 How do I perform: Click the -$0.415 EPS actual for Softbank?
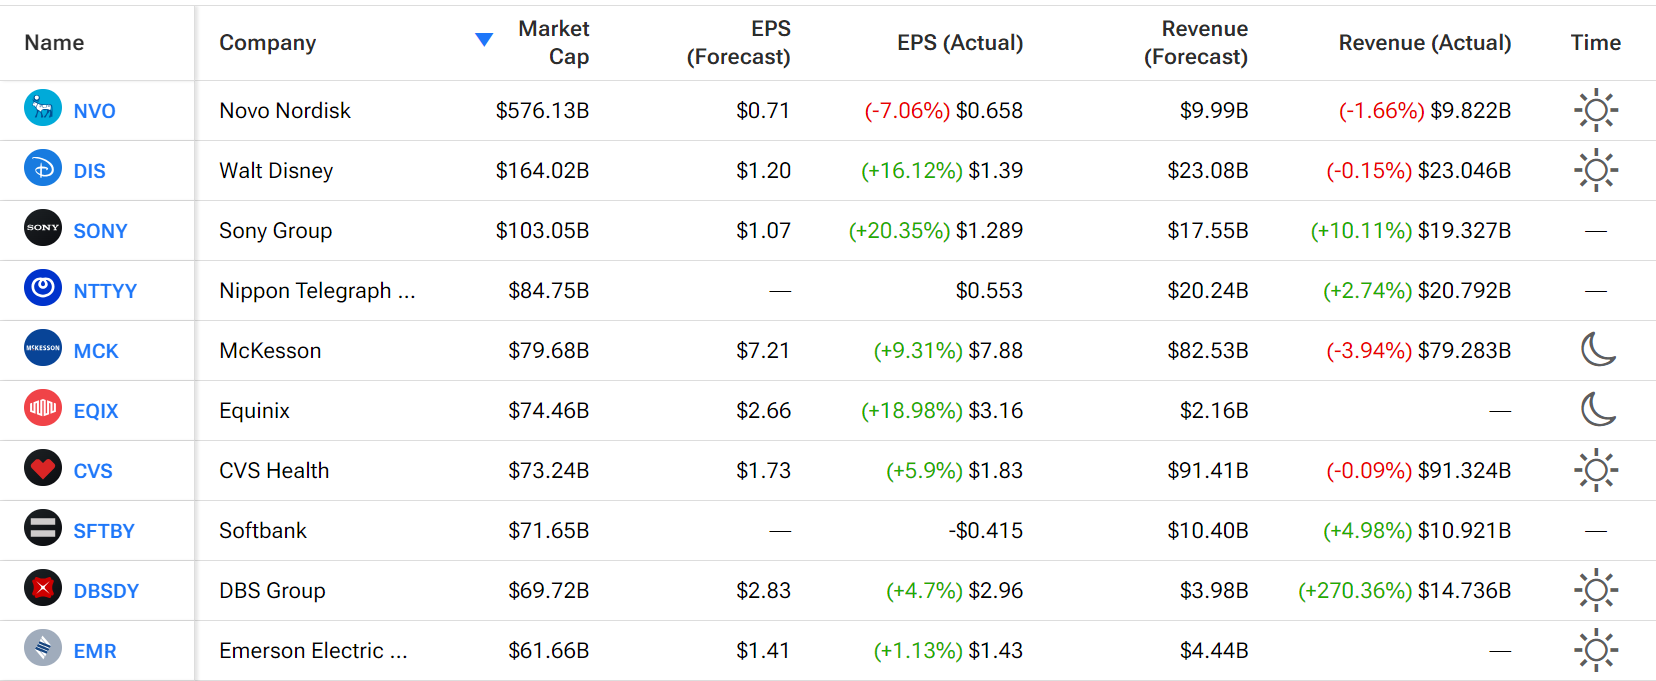pos(986,531)
